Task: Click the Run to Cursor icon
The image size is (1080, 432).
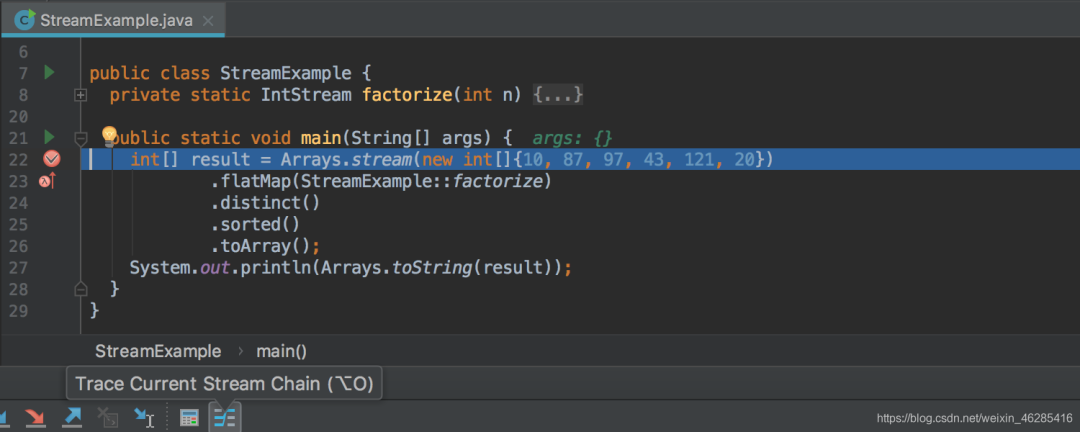Action: pos(145,417)
